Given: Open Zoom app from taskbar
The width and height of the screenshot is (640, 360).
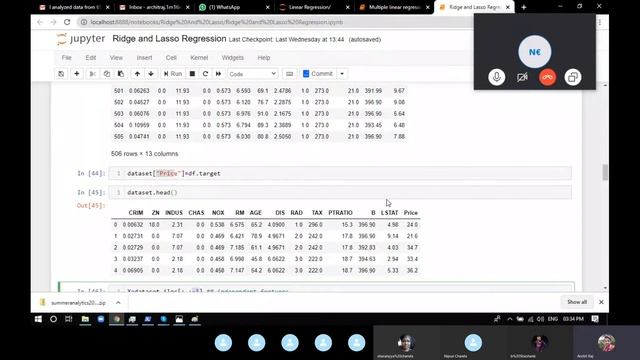Looking at the screenshot, I should [x=101, y=319].
